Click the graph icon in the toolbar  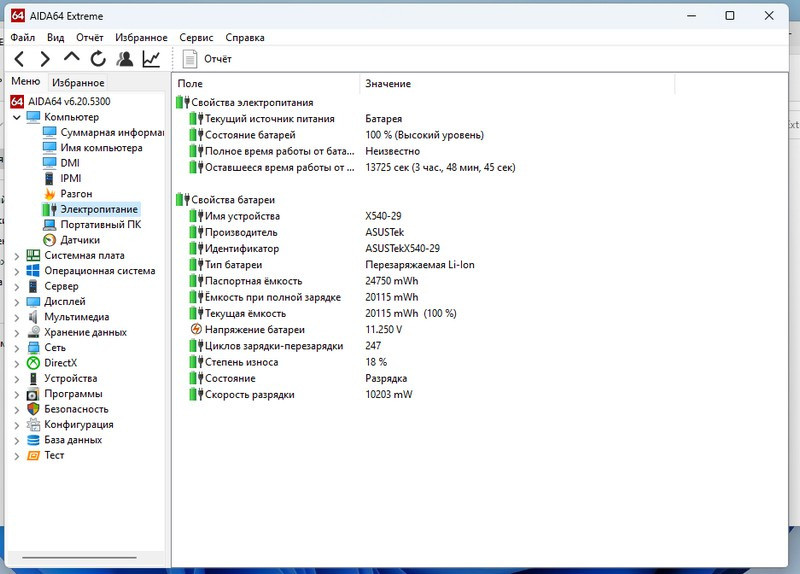(x=151, y=60)
